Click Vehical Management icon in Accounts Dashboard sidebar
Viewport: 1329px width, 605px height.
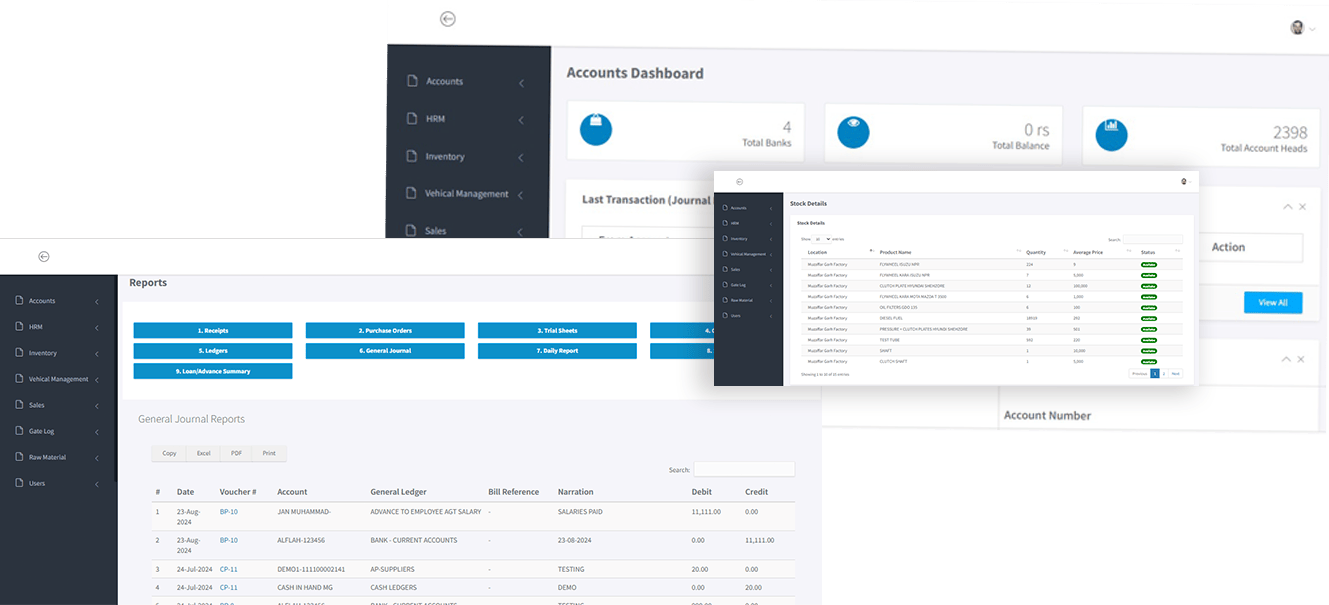tap(412, 193)
